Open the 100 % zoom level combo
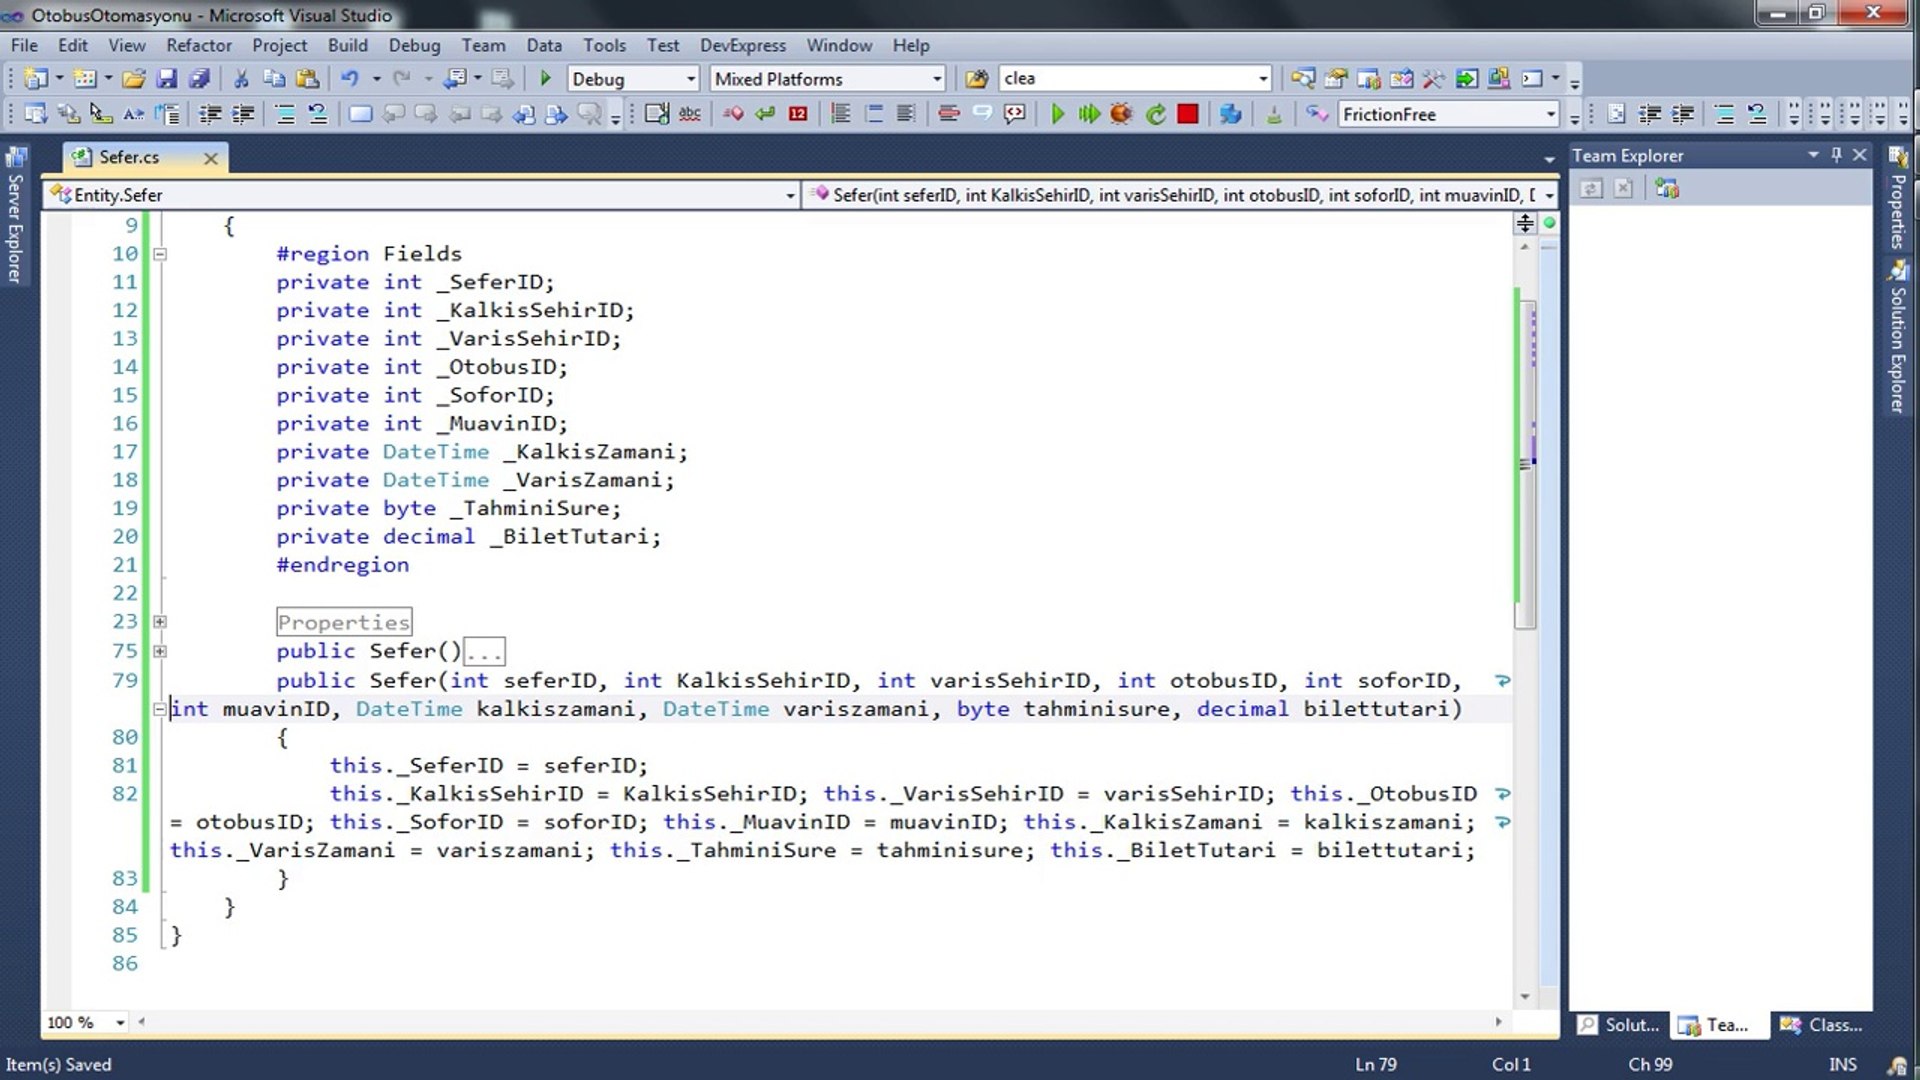Image resolution: width=1920 pixels, height=1080 pixels. pos(120,1022)
